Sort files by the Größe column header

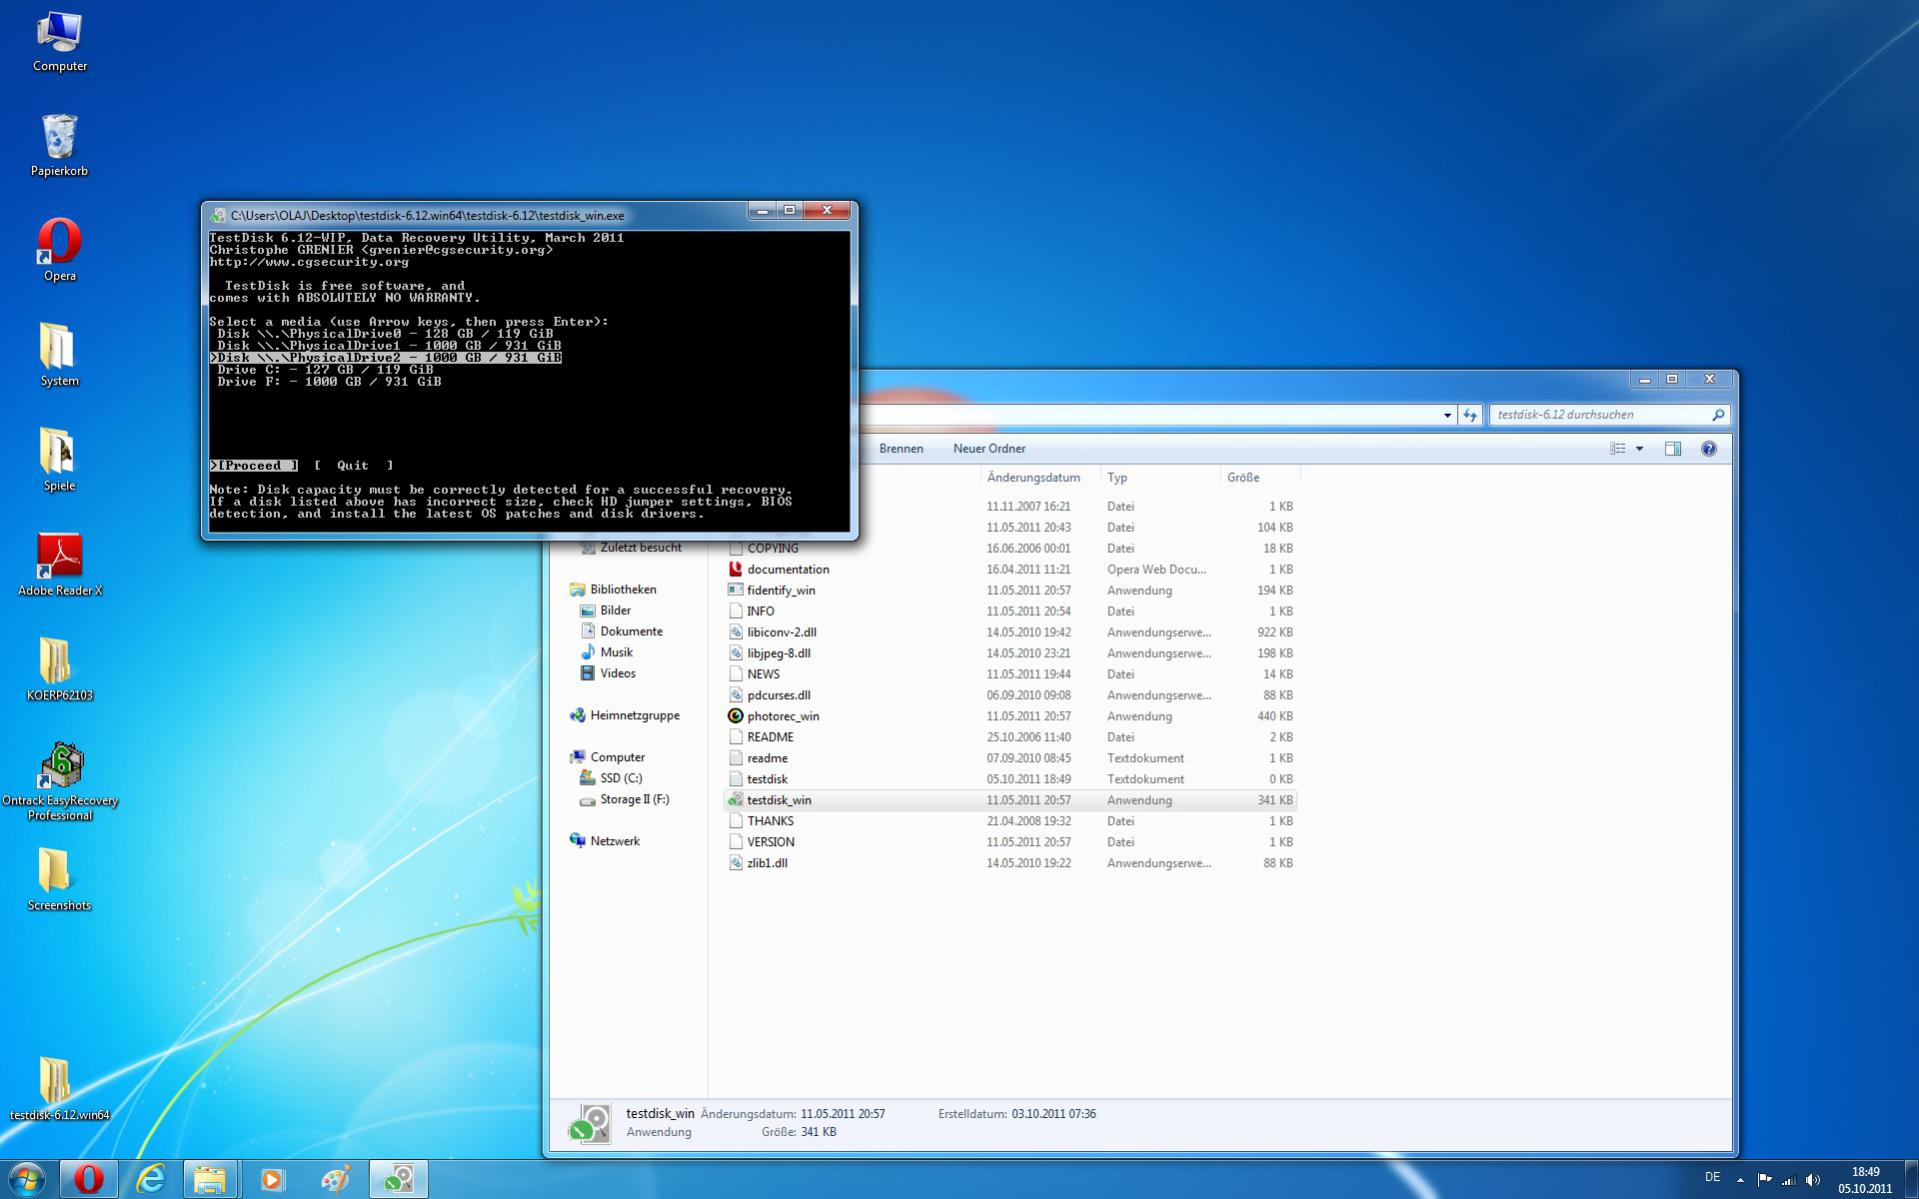(1260, 478)
